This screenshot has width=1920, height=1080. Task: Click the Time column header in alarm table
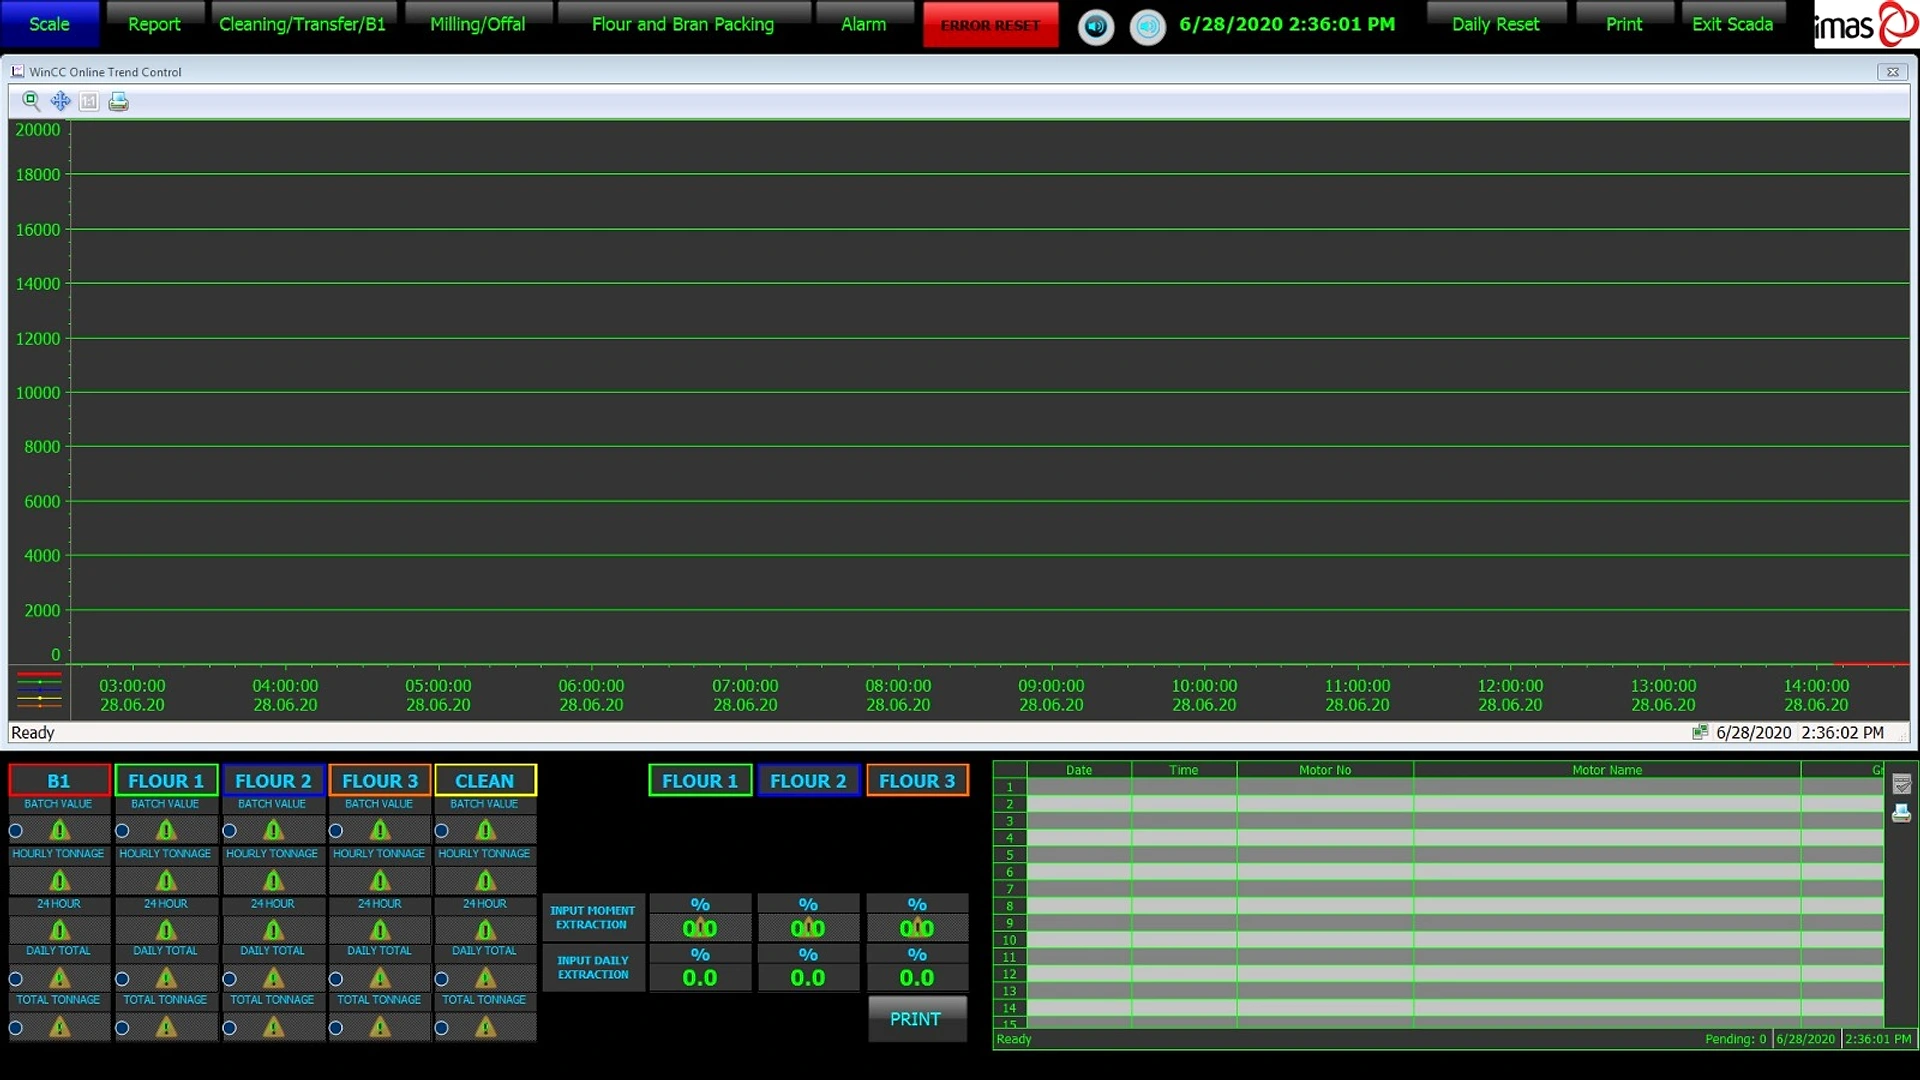point(1184,770)
